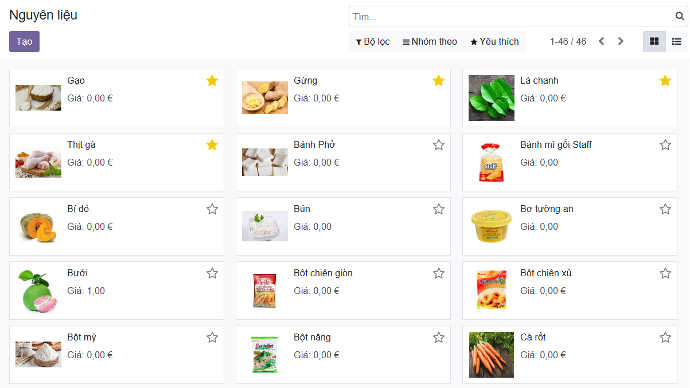Open the Yêu thích favorites dropdown
The height and width of the screenshot is (388, 690).
coord(495,42)
